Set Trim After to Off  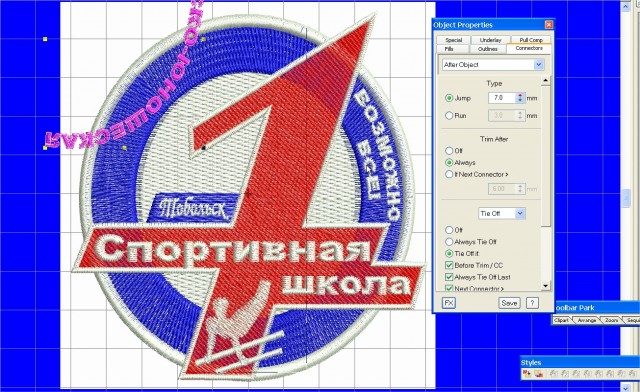449,151
